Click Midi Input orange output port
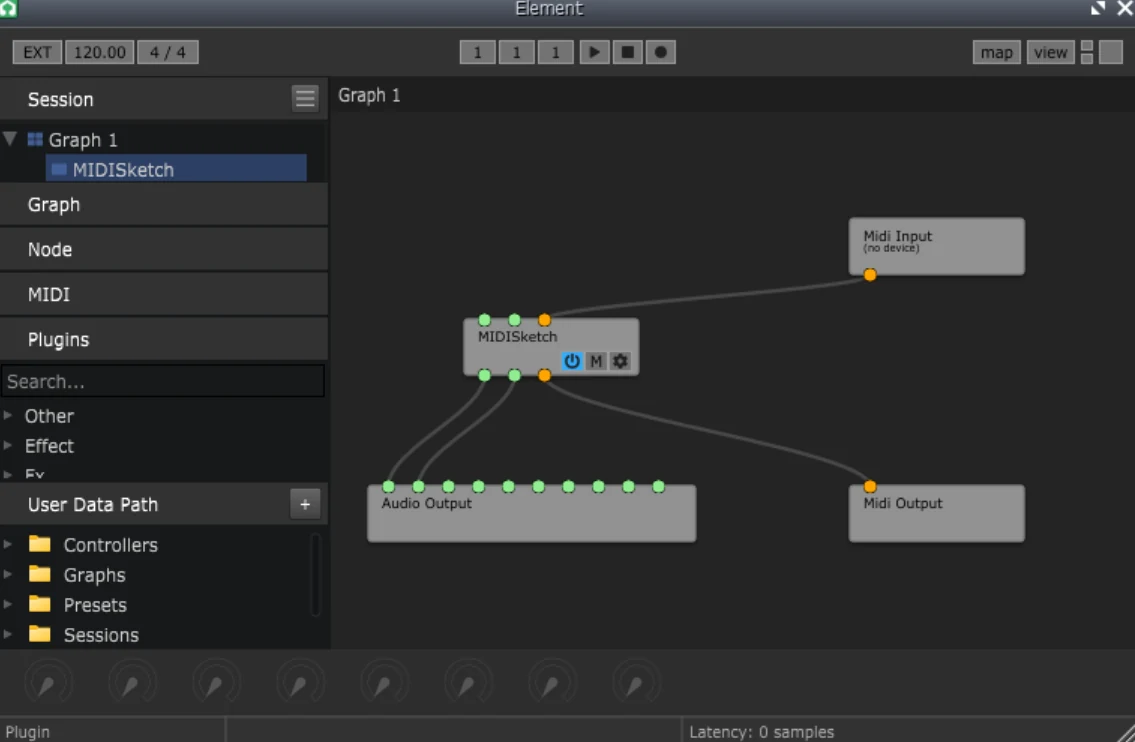Viewport: 1135px width, 742px height. (870, 274)
